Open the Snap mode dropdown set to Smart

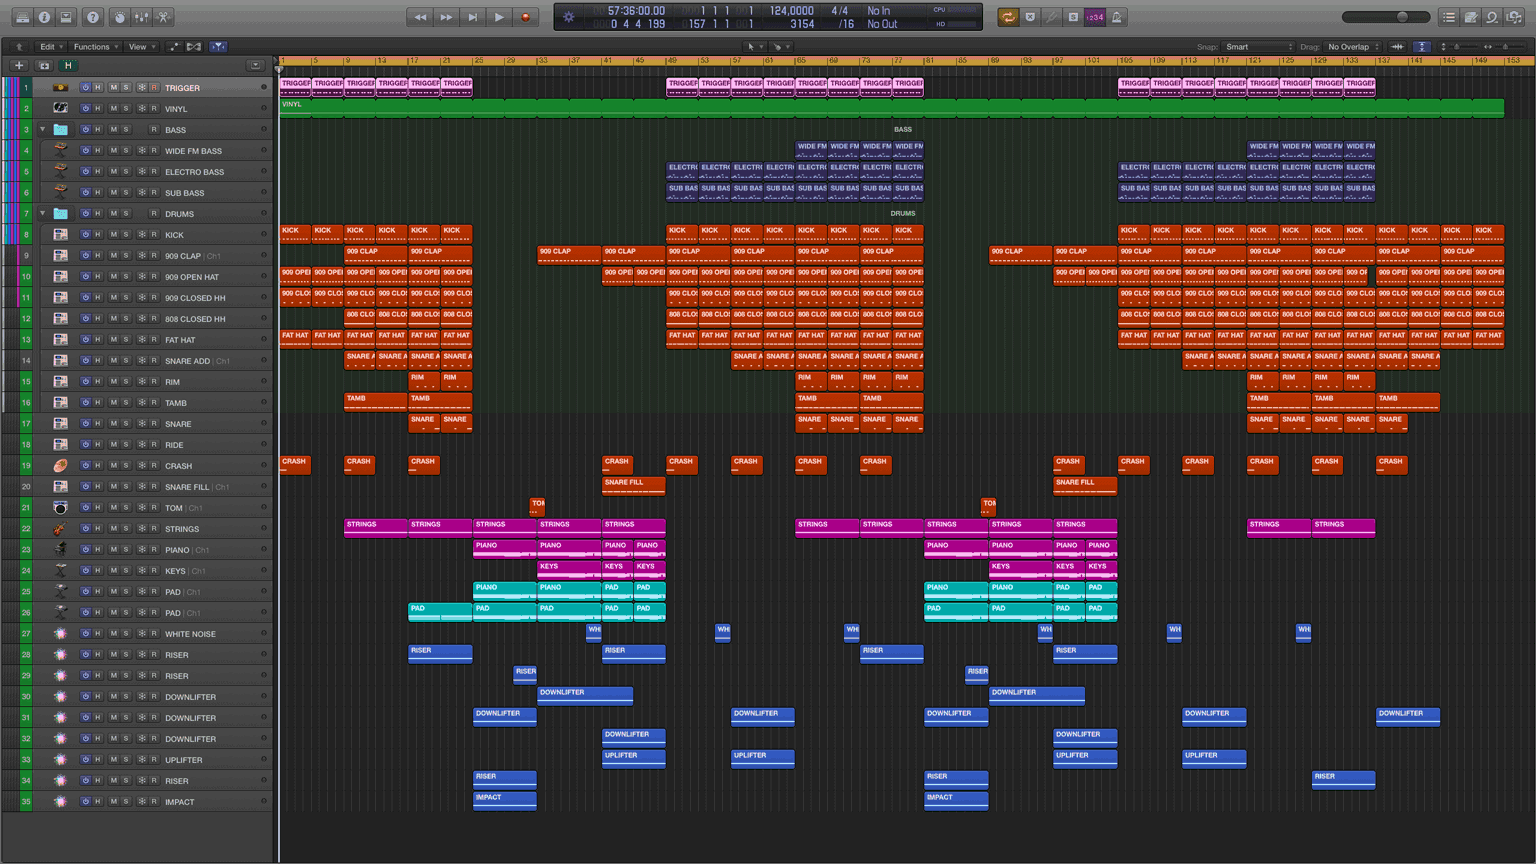[x=1257, y=46]
